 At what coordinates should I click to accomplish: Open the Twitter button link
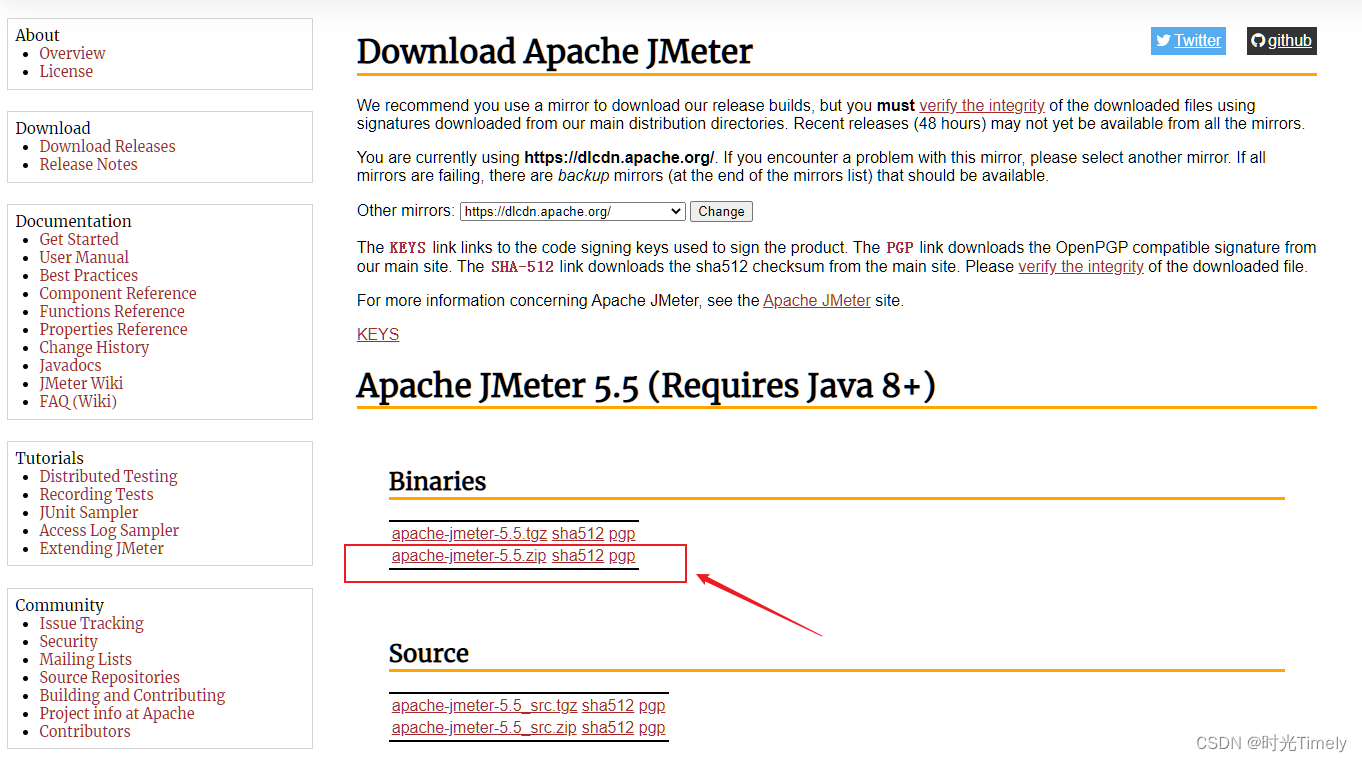1188,41
